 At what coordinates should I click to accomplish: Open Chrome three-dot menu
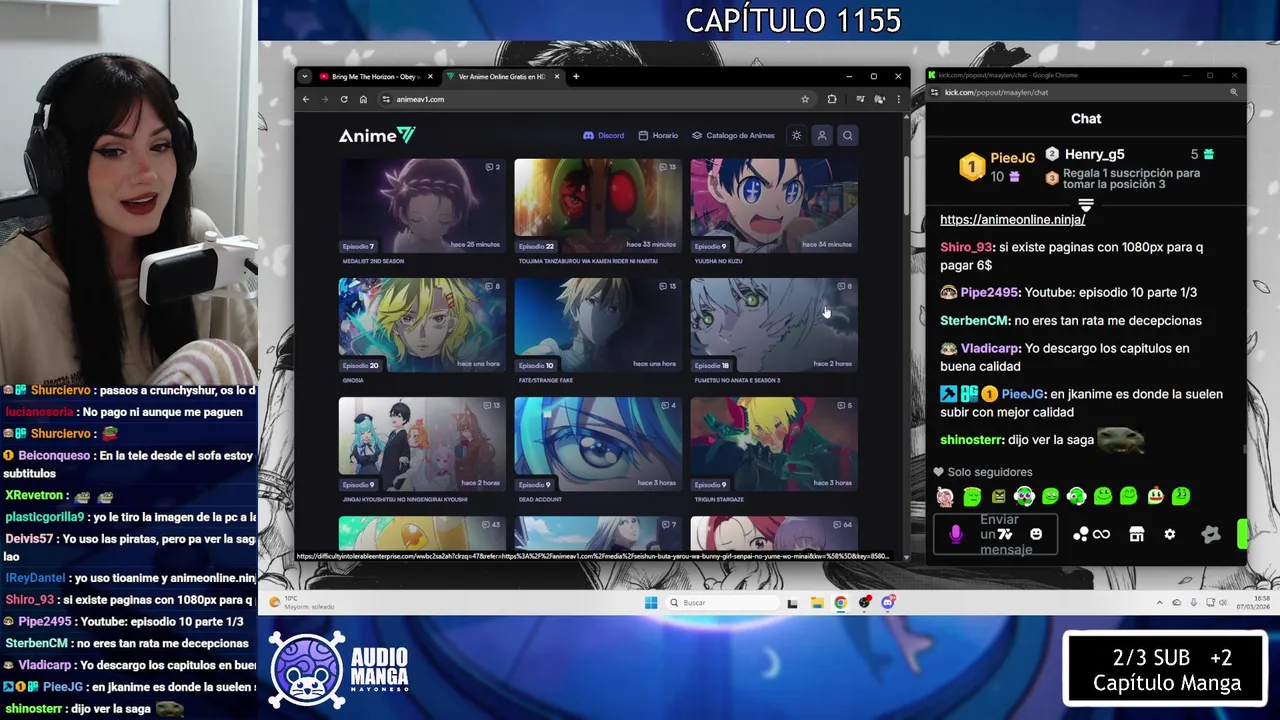[x=898, y=99]
